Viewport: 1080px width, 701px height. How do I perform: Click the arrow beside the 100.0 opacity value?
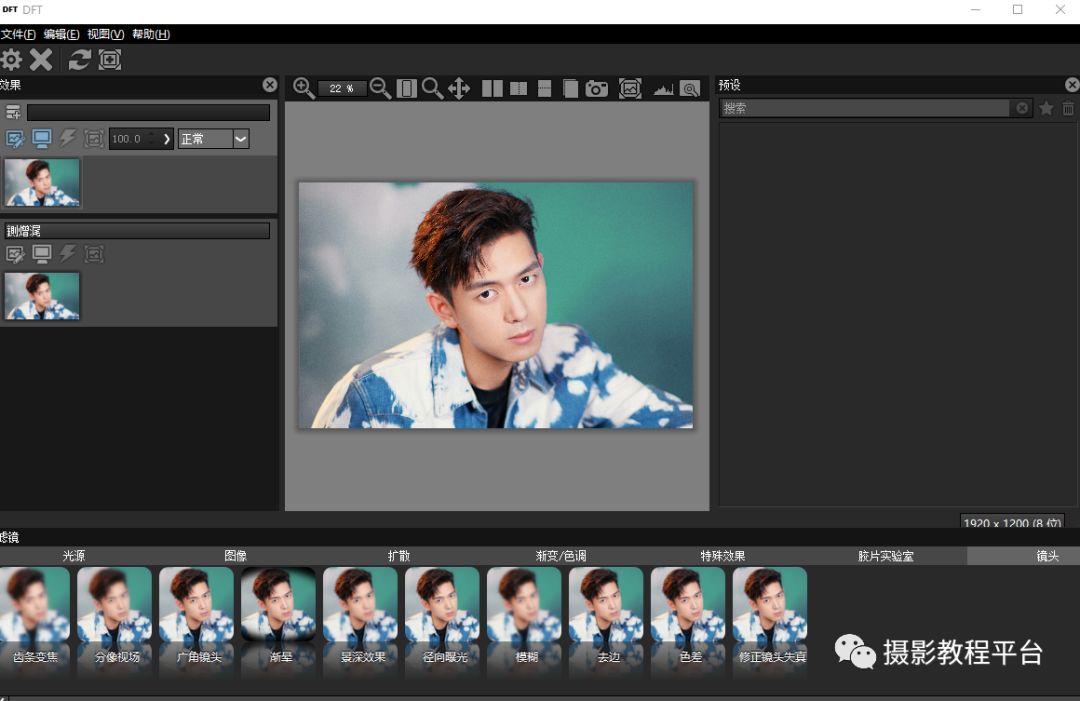click(x=166, y=138)
